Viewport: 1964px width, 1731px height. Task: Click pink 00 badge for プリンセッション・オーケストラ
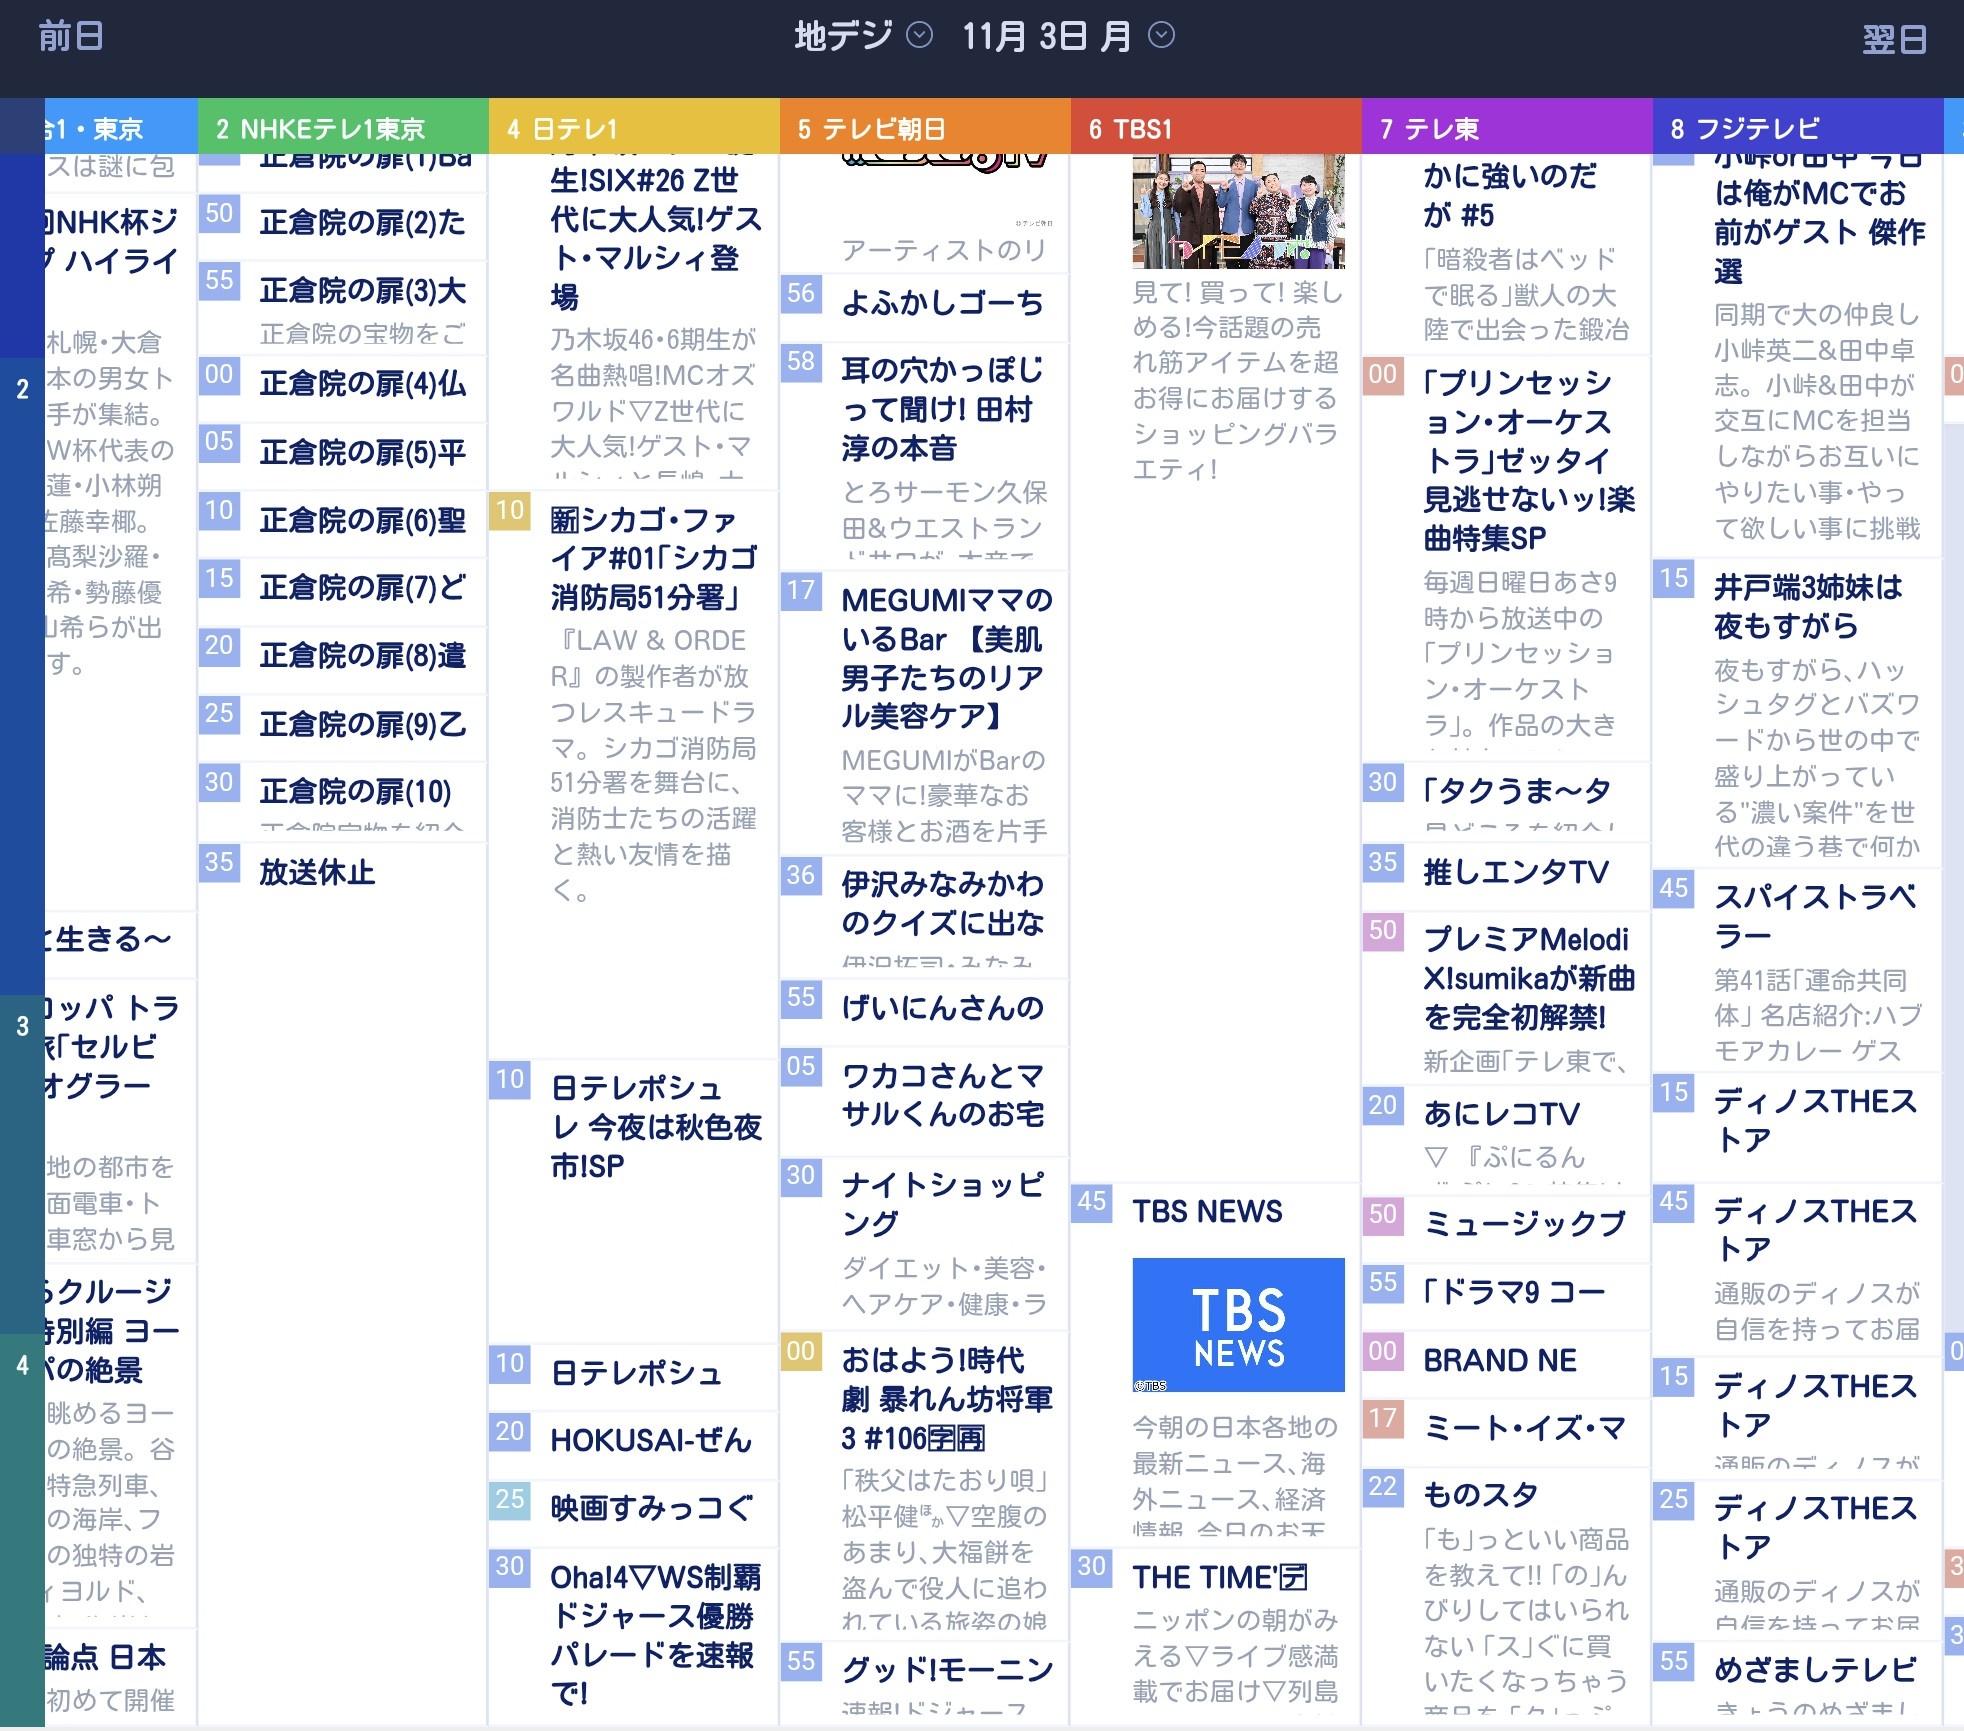1383,375
